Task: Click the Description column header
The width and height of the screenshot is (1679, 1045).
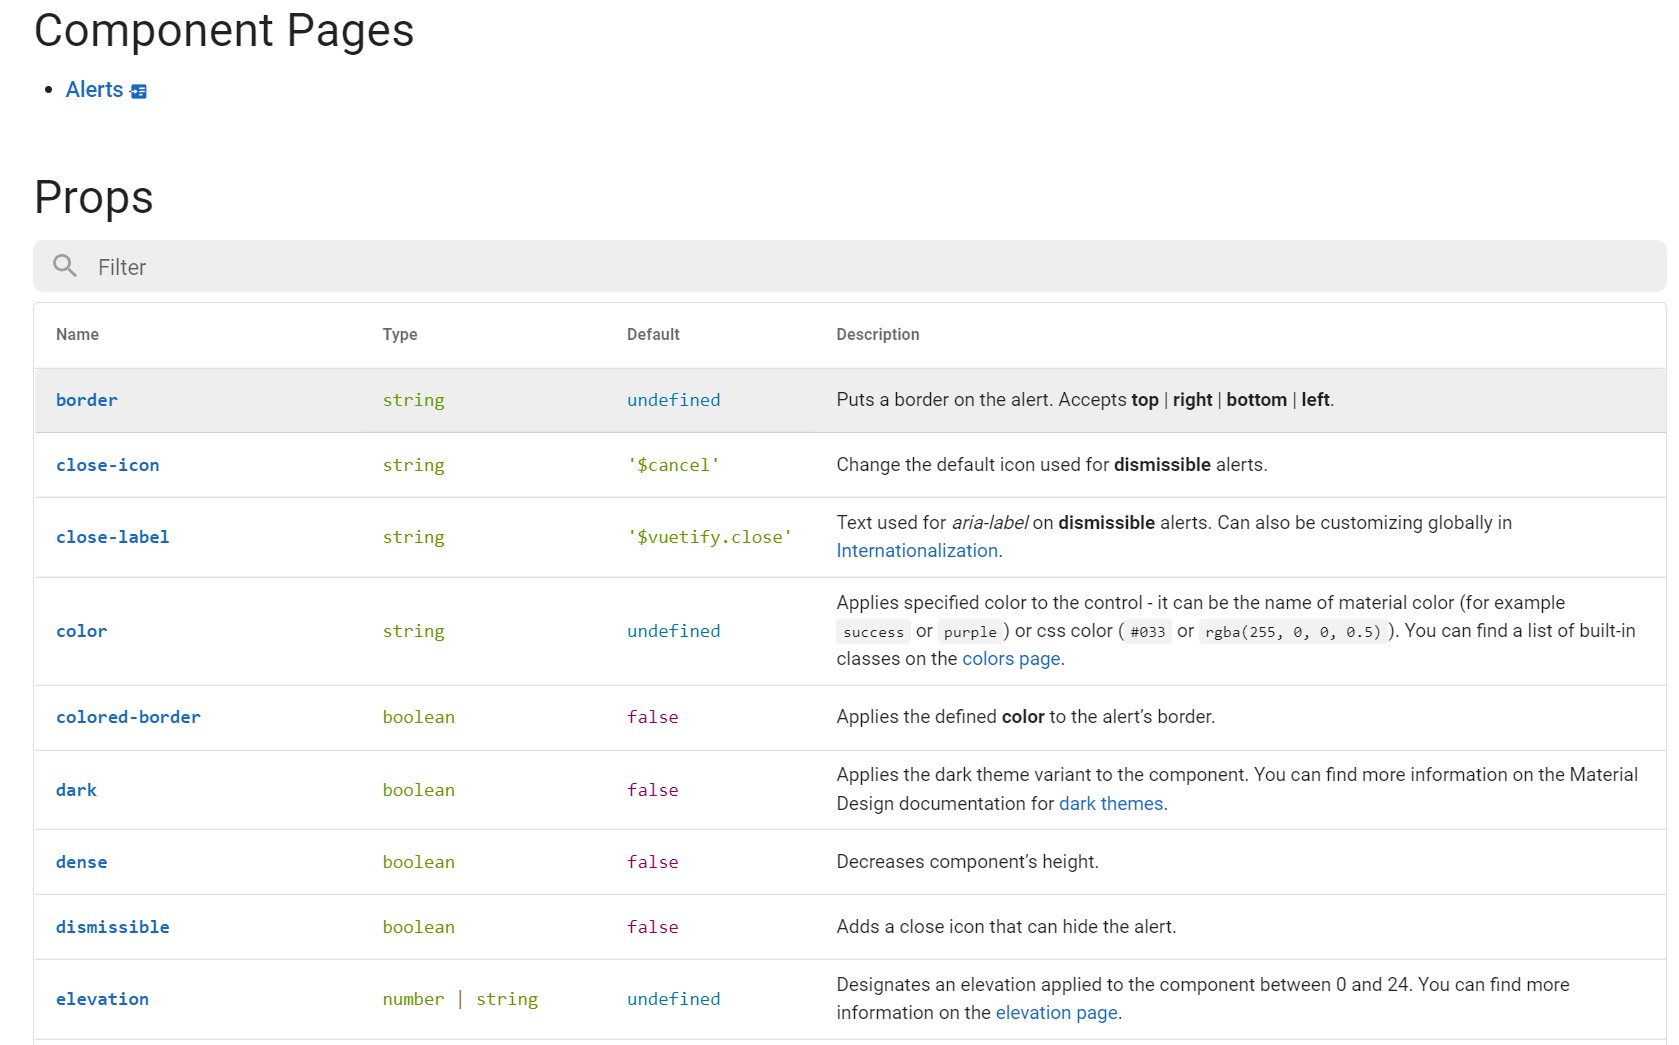Action: 877,335
